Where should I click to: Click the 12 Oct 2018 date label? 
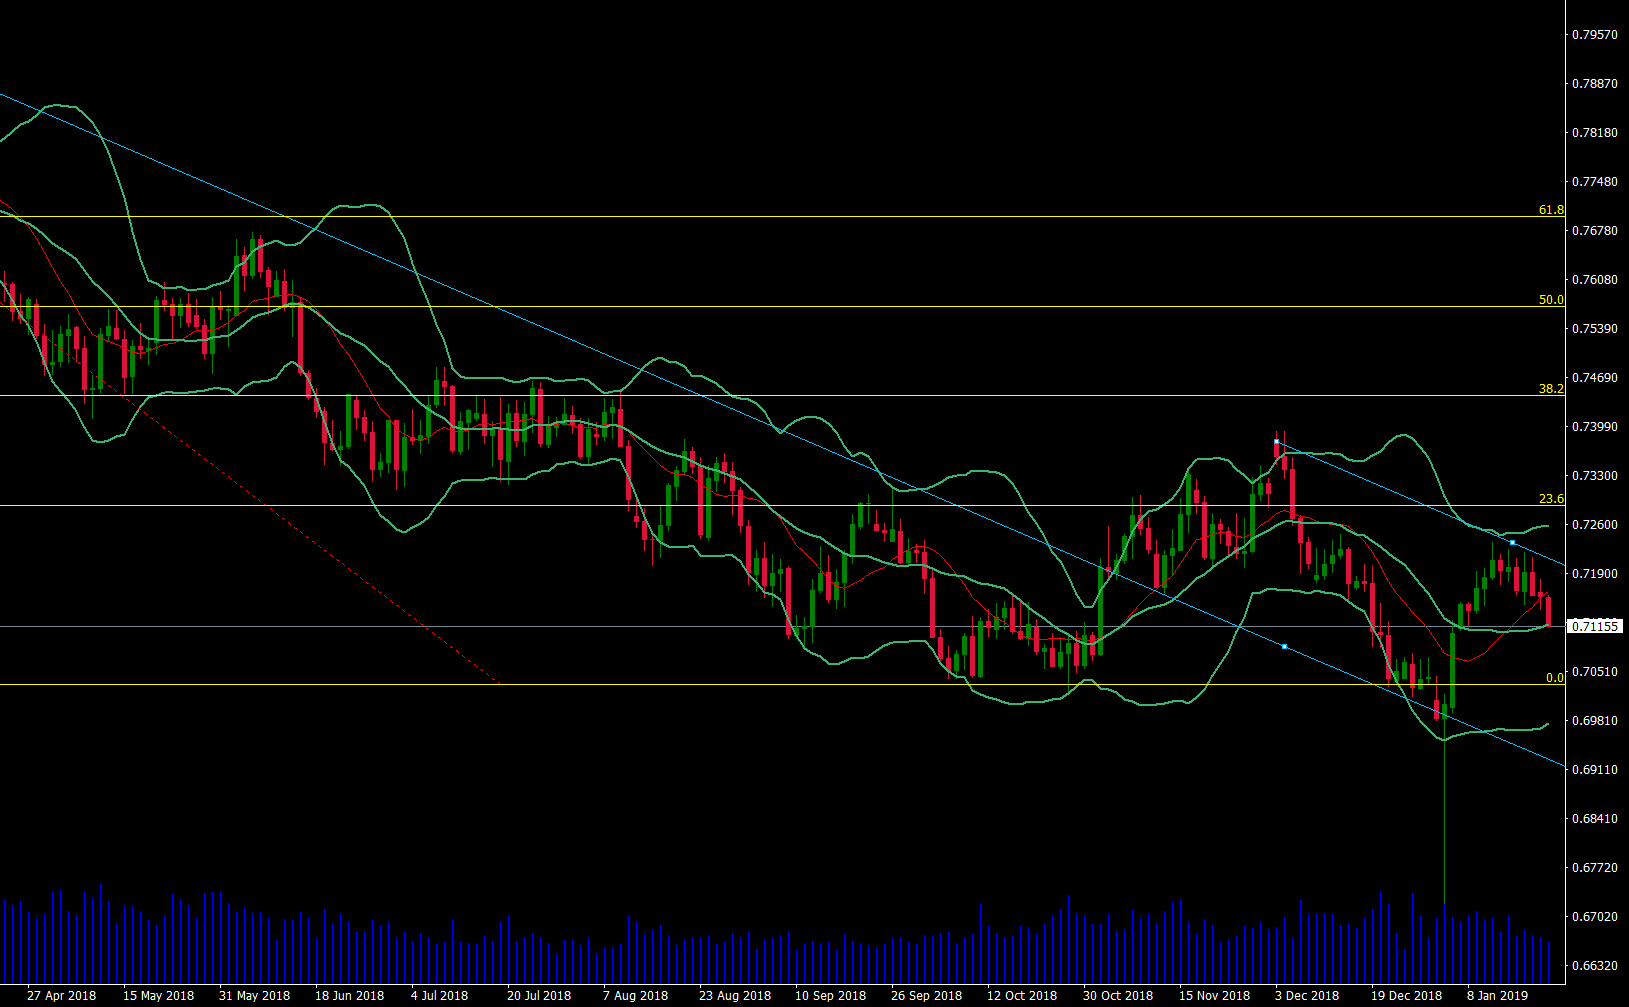(1022, 996)
